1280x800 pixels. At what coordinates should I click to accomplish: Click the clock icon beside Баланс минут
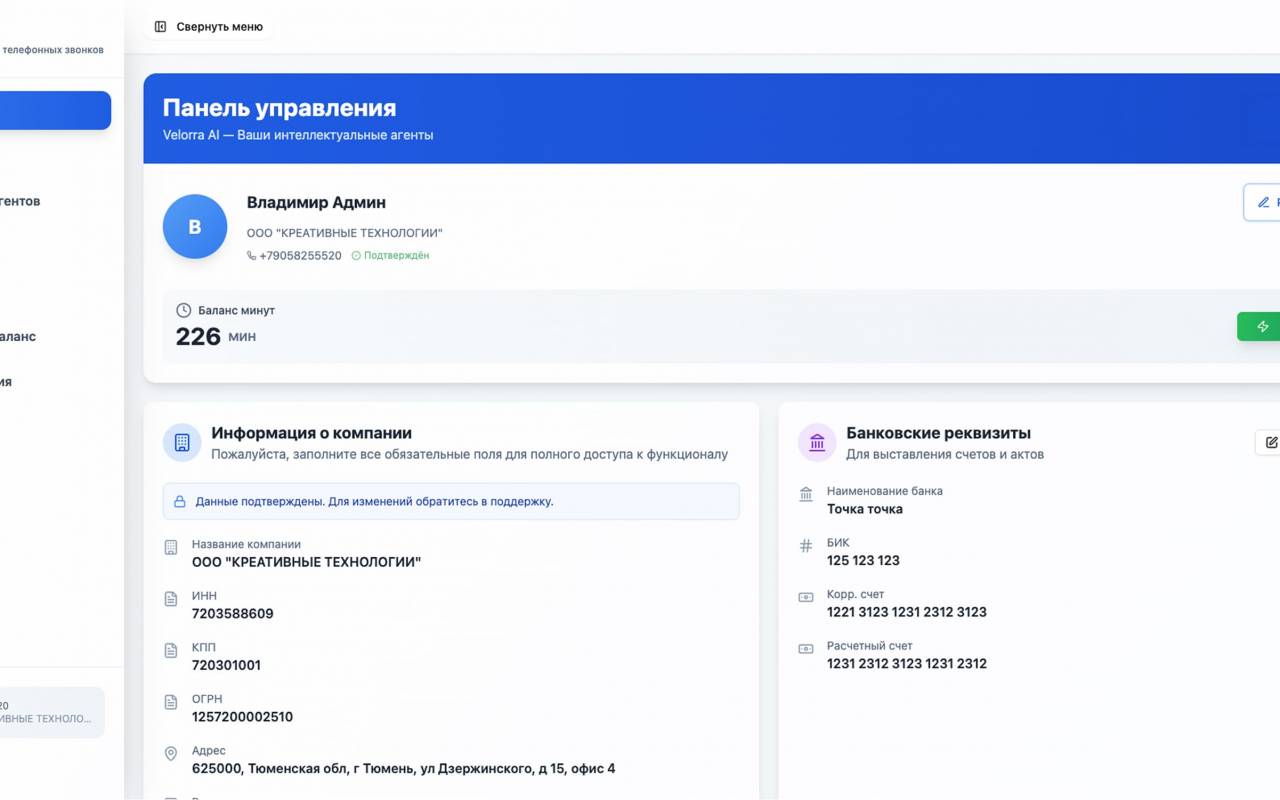[x=183, y=311]
